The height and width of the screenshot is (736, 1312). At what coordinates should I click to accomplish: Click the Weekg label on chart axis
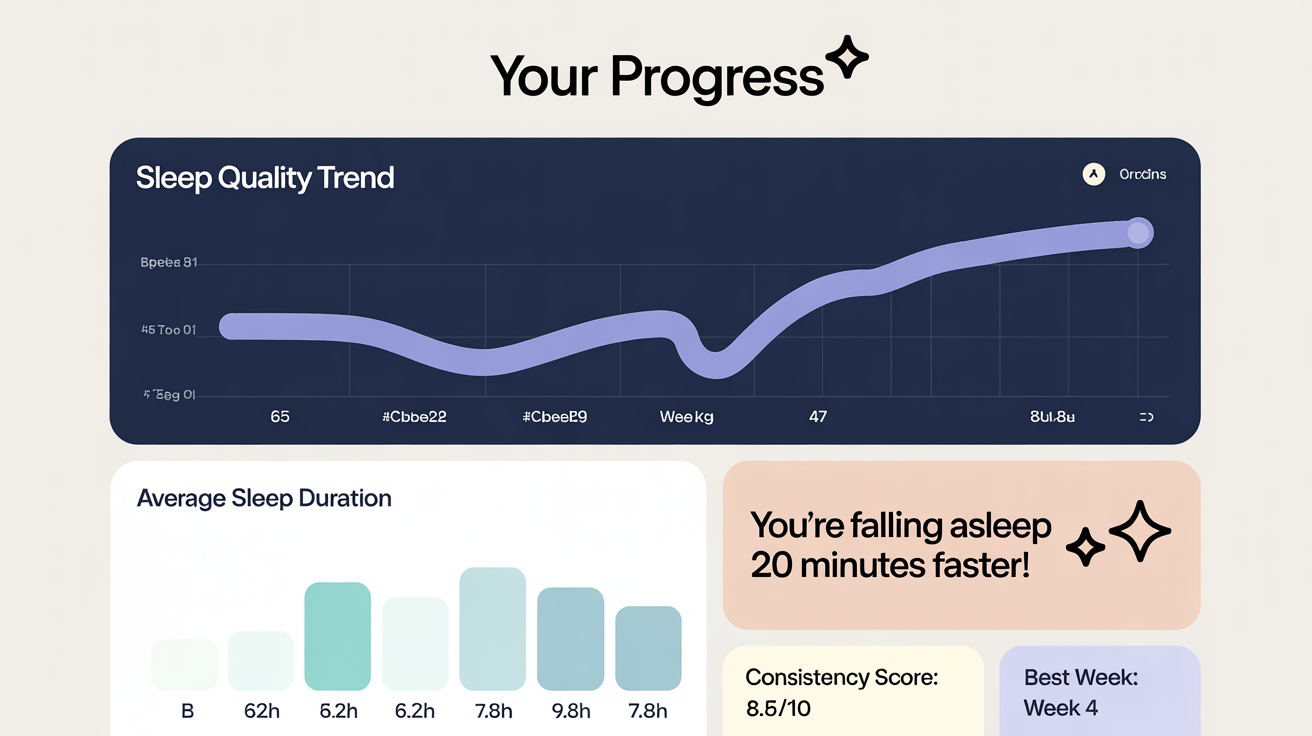click(x=686, y=417)
